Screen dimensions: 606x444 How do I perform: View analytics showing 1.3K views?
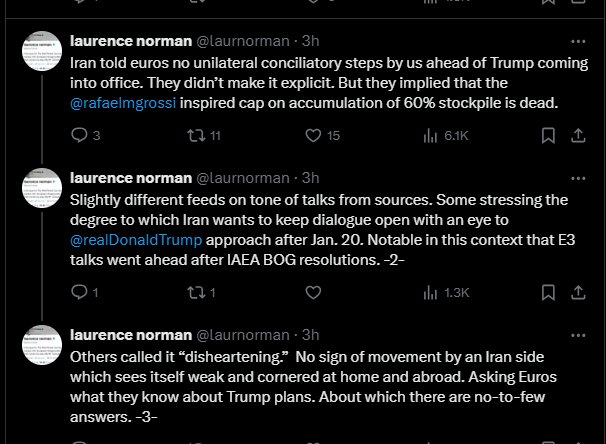point(431,292)
